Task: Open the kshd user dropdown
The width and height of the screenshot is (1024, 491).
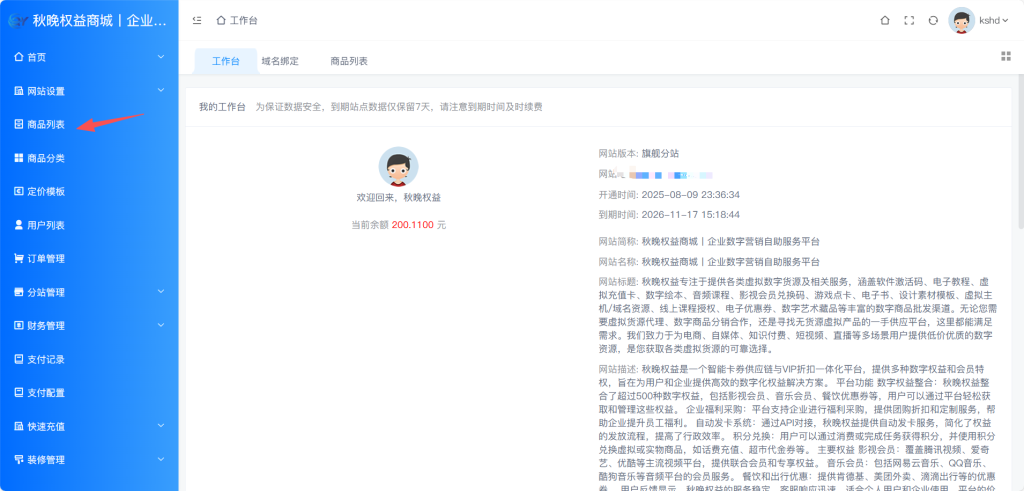Action: tap(990, 20)
